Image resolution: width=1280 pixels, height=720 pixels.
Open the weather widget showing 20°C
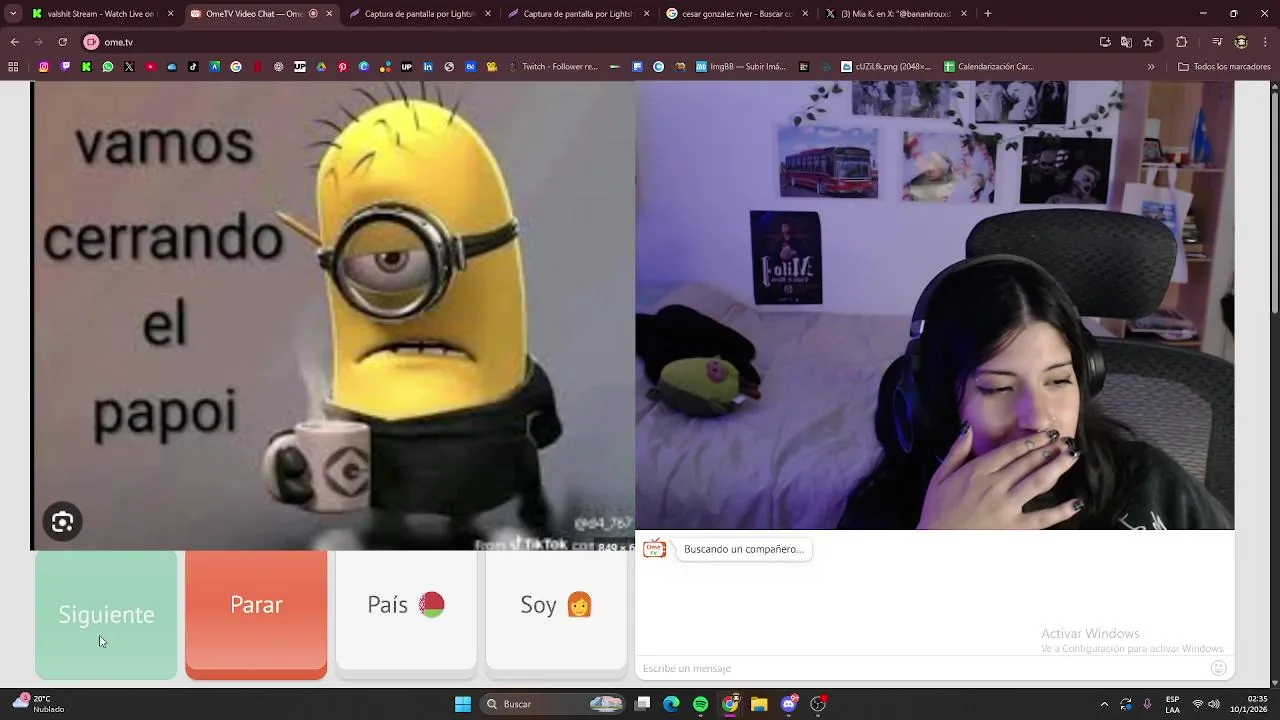38,704
